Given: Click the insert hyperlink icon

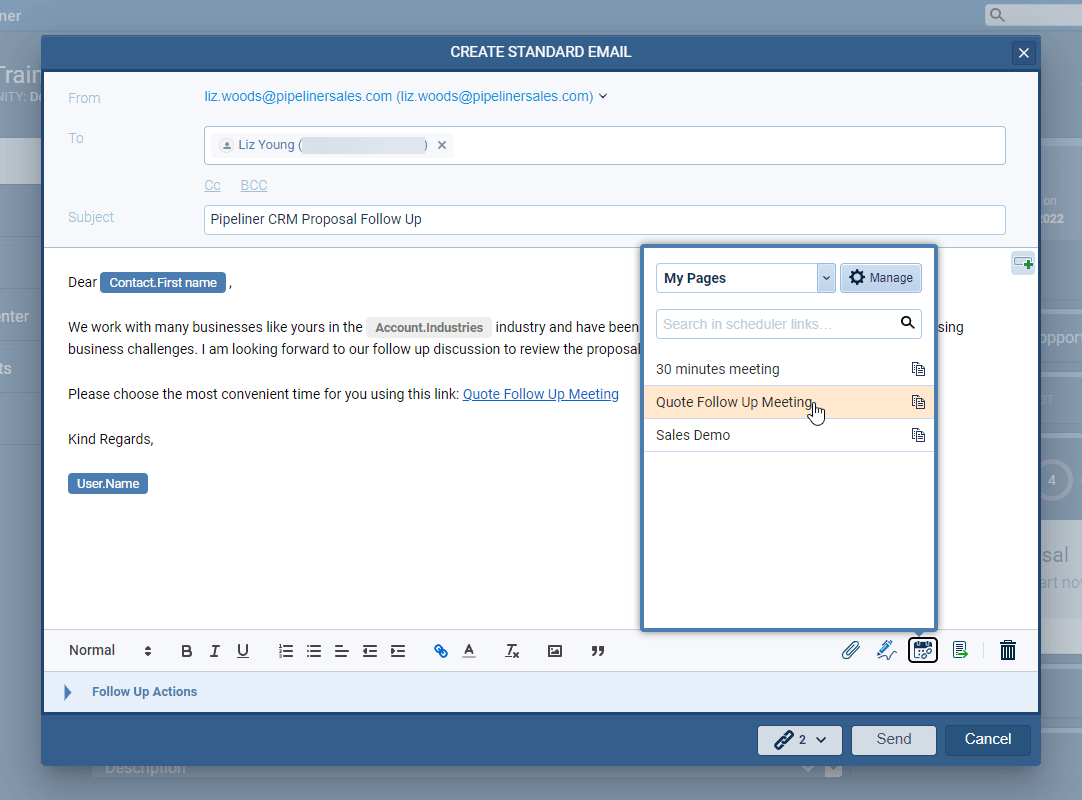Looking at the screenshot, I should [x=441, y=651].
